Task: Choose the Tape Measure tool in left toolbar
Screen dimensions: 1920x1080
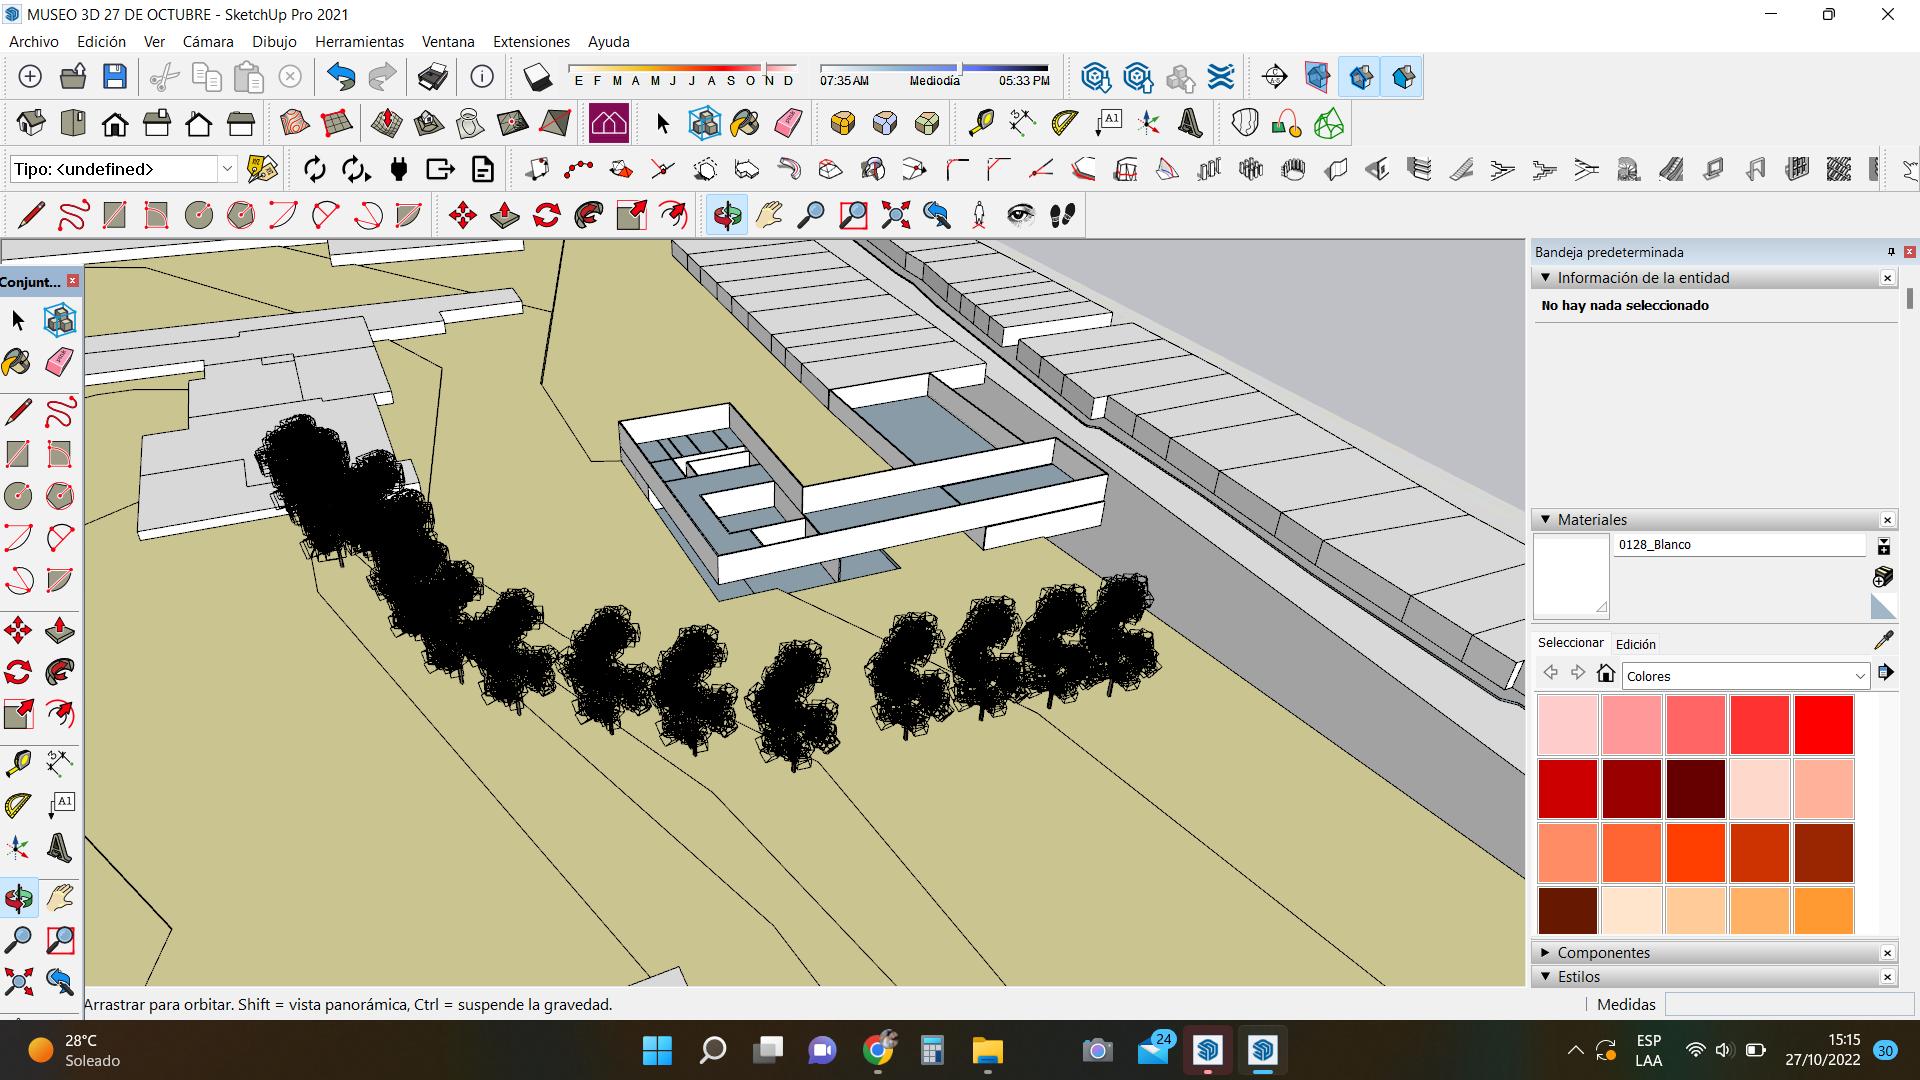Action: pyautogui.click(x=18, y=764)
